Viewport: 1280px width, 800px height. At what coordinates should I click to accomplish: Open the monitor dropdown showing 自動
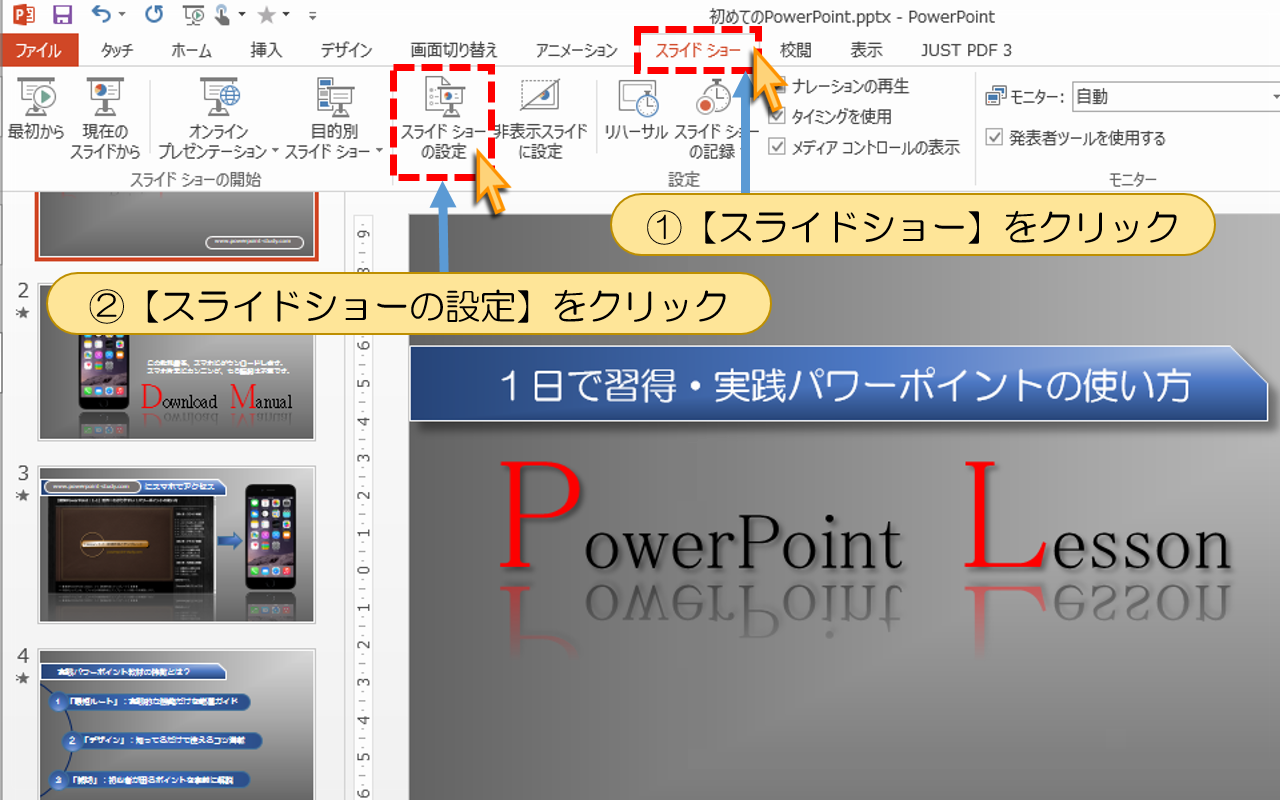1176,97
